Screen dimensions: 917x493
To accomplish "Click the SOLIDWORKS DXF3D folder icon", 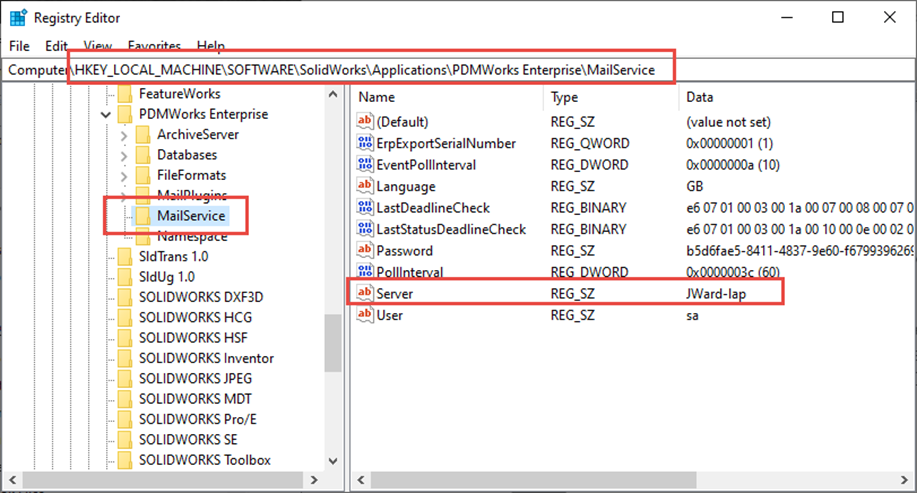I will click(x=125, y=297).
